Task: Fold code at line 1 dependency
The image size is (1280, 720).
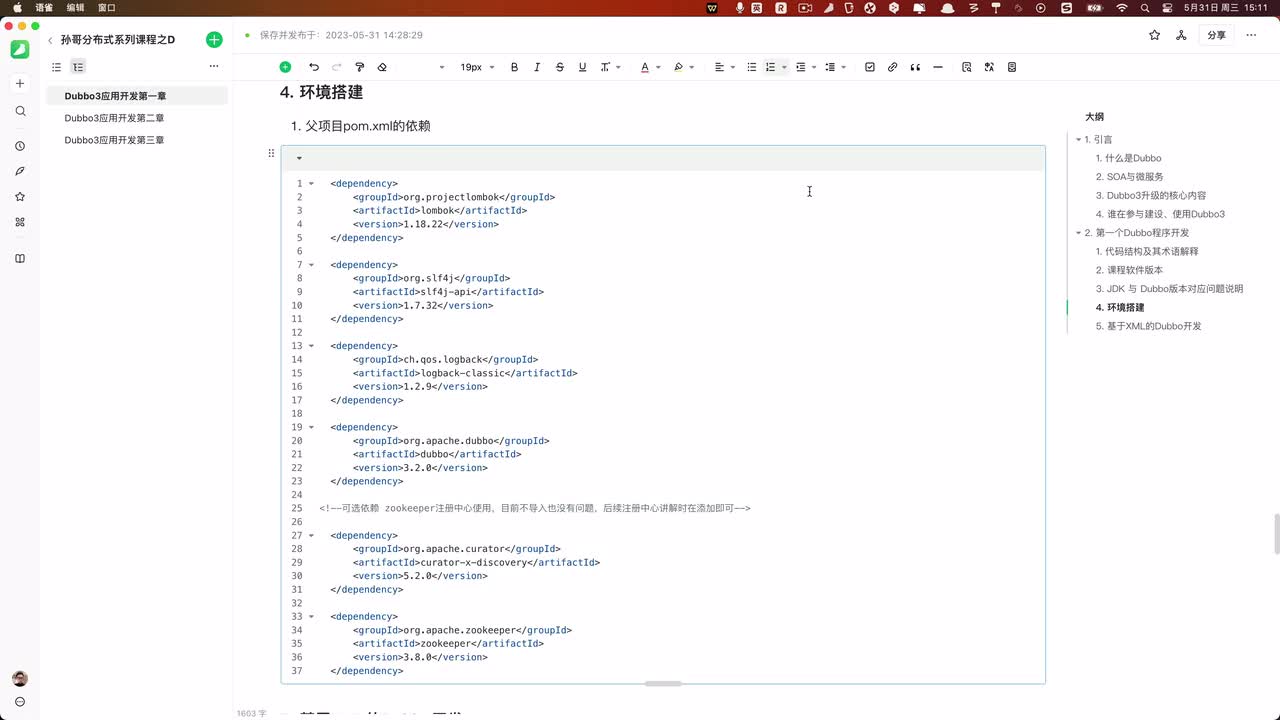Action: [x=311, y=184]
